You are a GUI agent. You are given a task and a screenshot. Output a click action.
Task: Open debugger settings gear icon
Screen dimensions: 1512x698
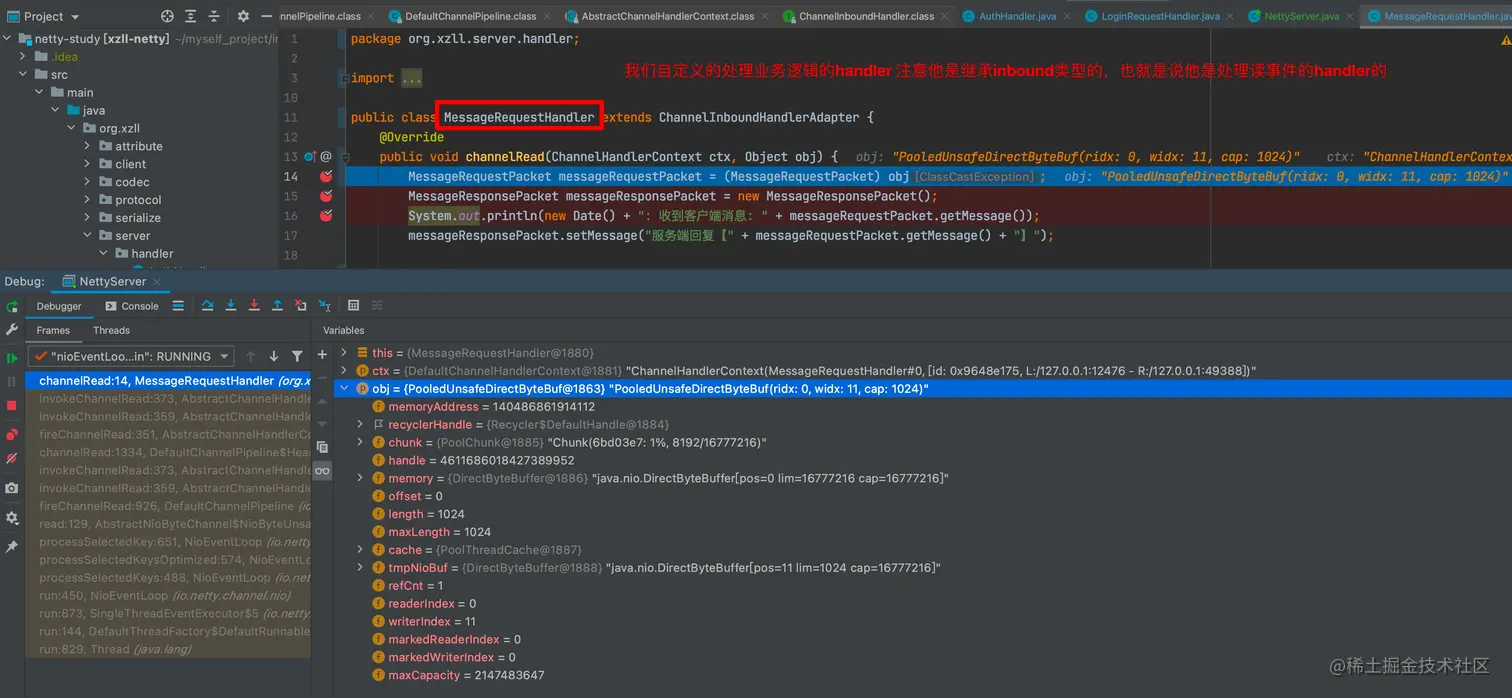[x=12, y=518]
